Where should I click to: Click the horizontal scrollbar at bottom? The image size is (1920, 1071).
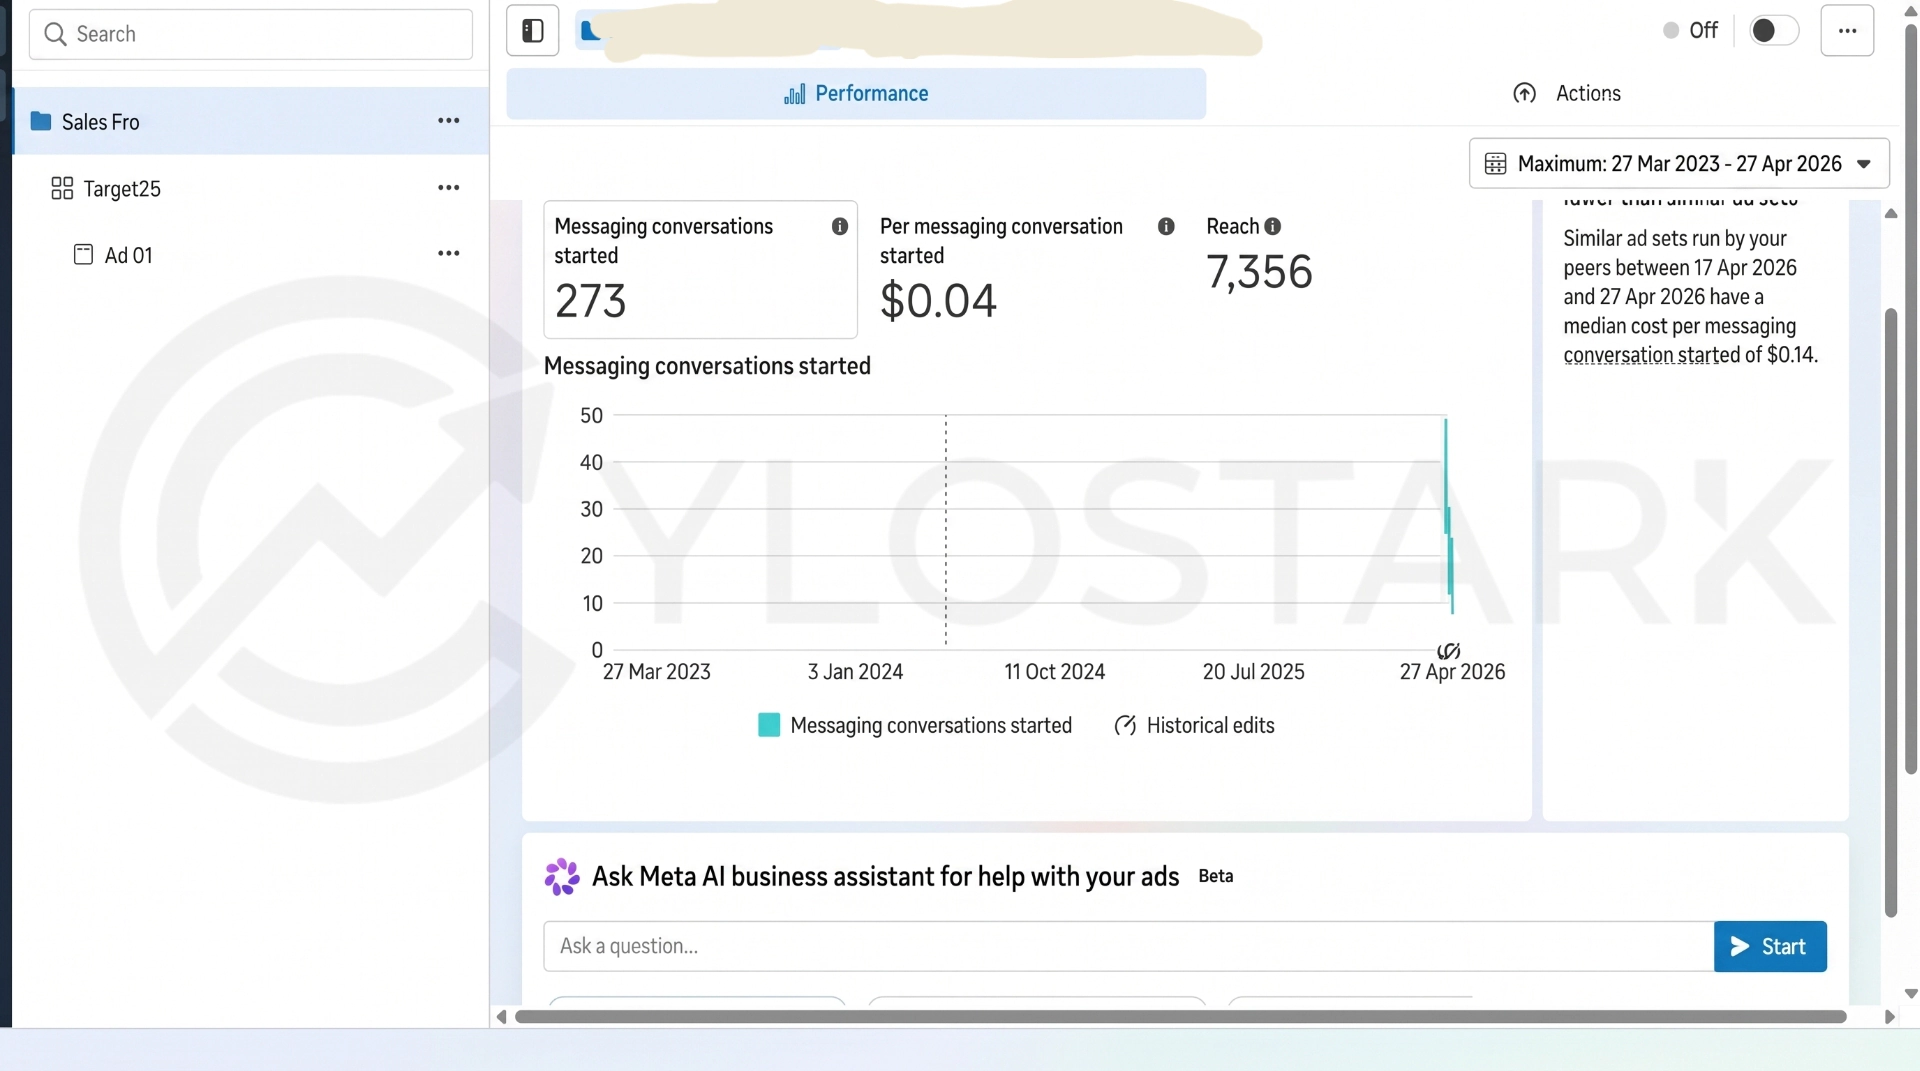[x=1180, y=1017]
